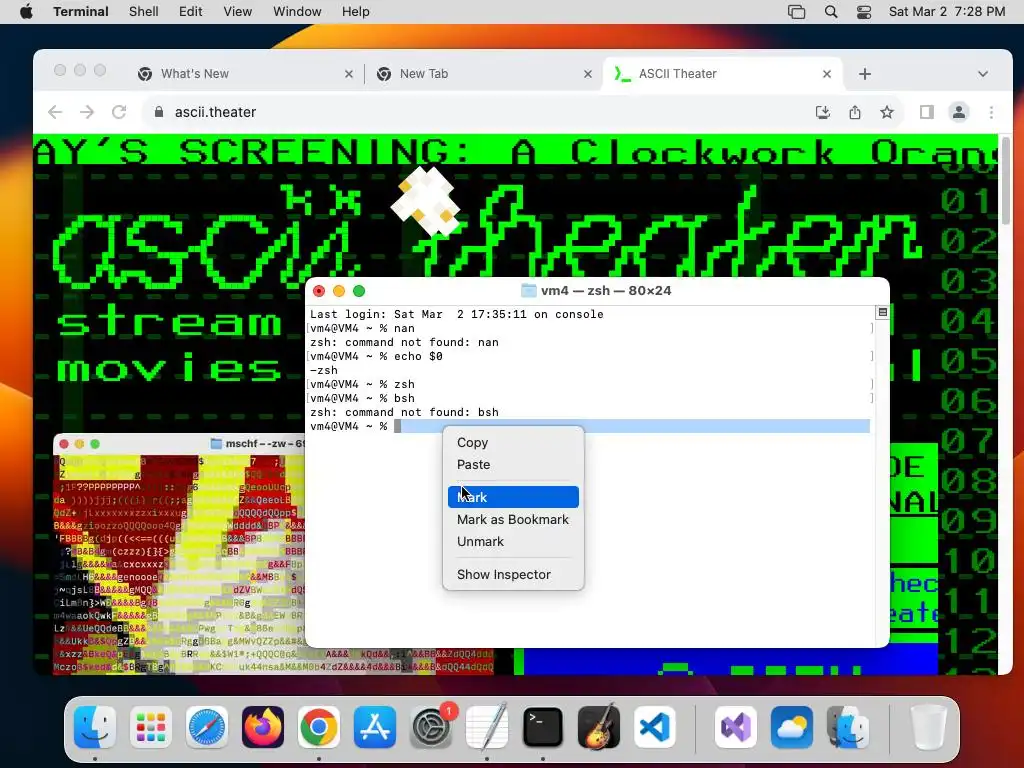
Task: Open the View menu in menu bar
Action: coord(237,12)
